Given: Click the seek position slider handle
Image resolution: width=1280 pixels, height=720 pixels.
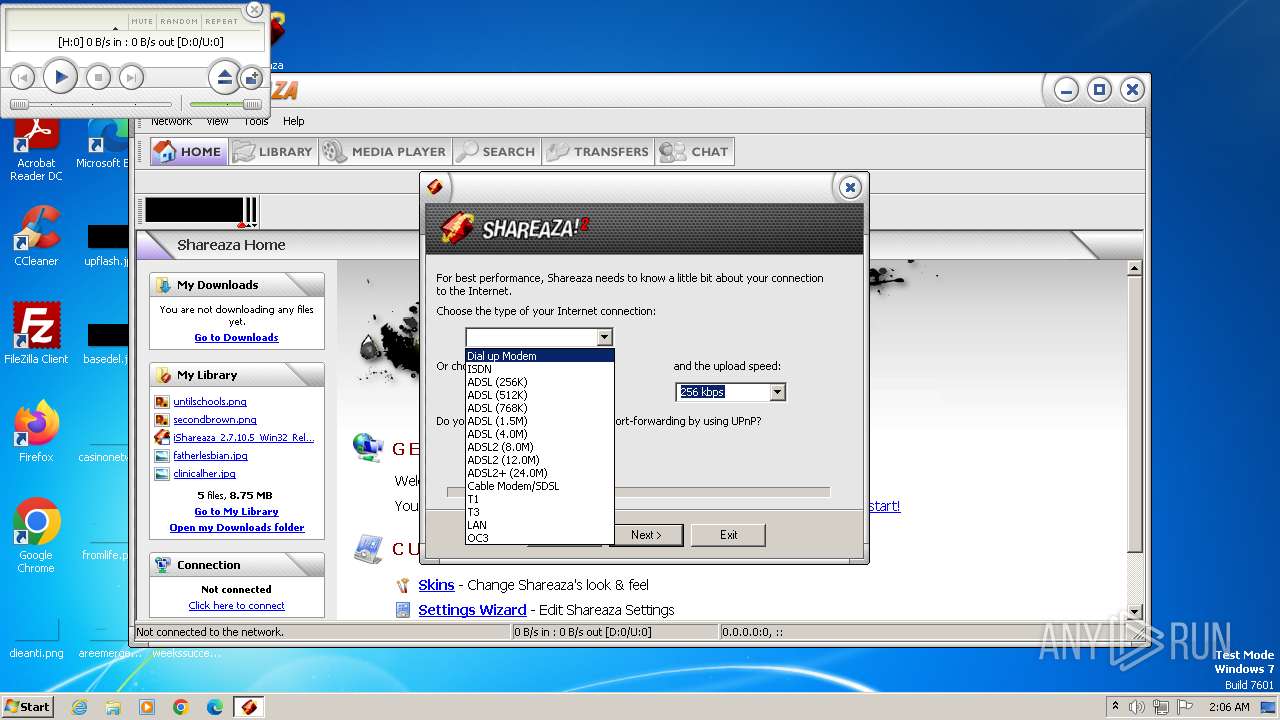Looking at the screenshot, I should pyautogui.click(x=19, y=104).
